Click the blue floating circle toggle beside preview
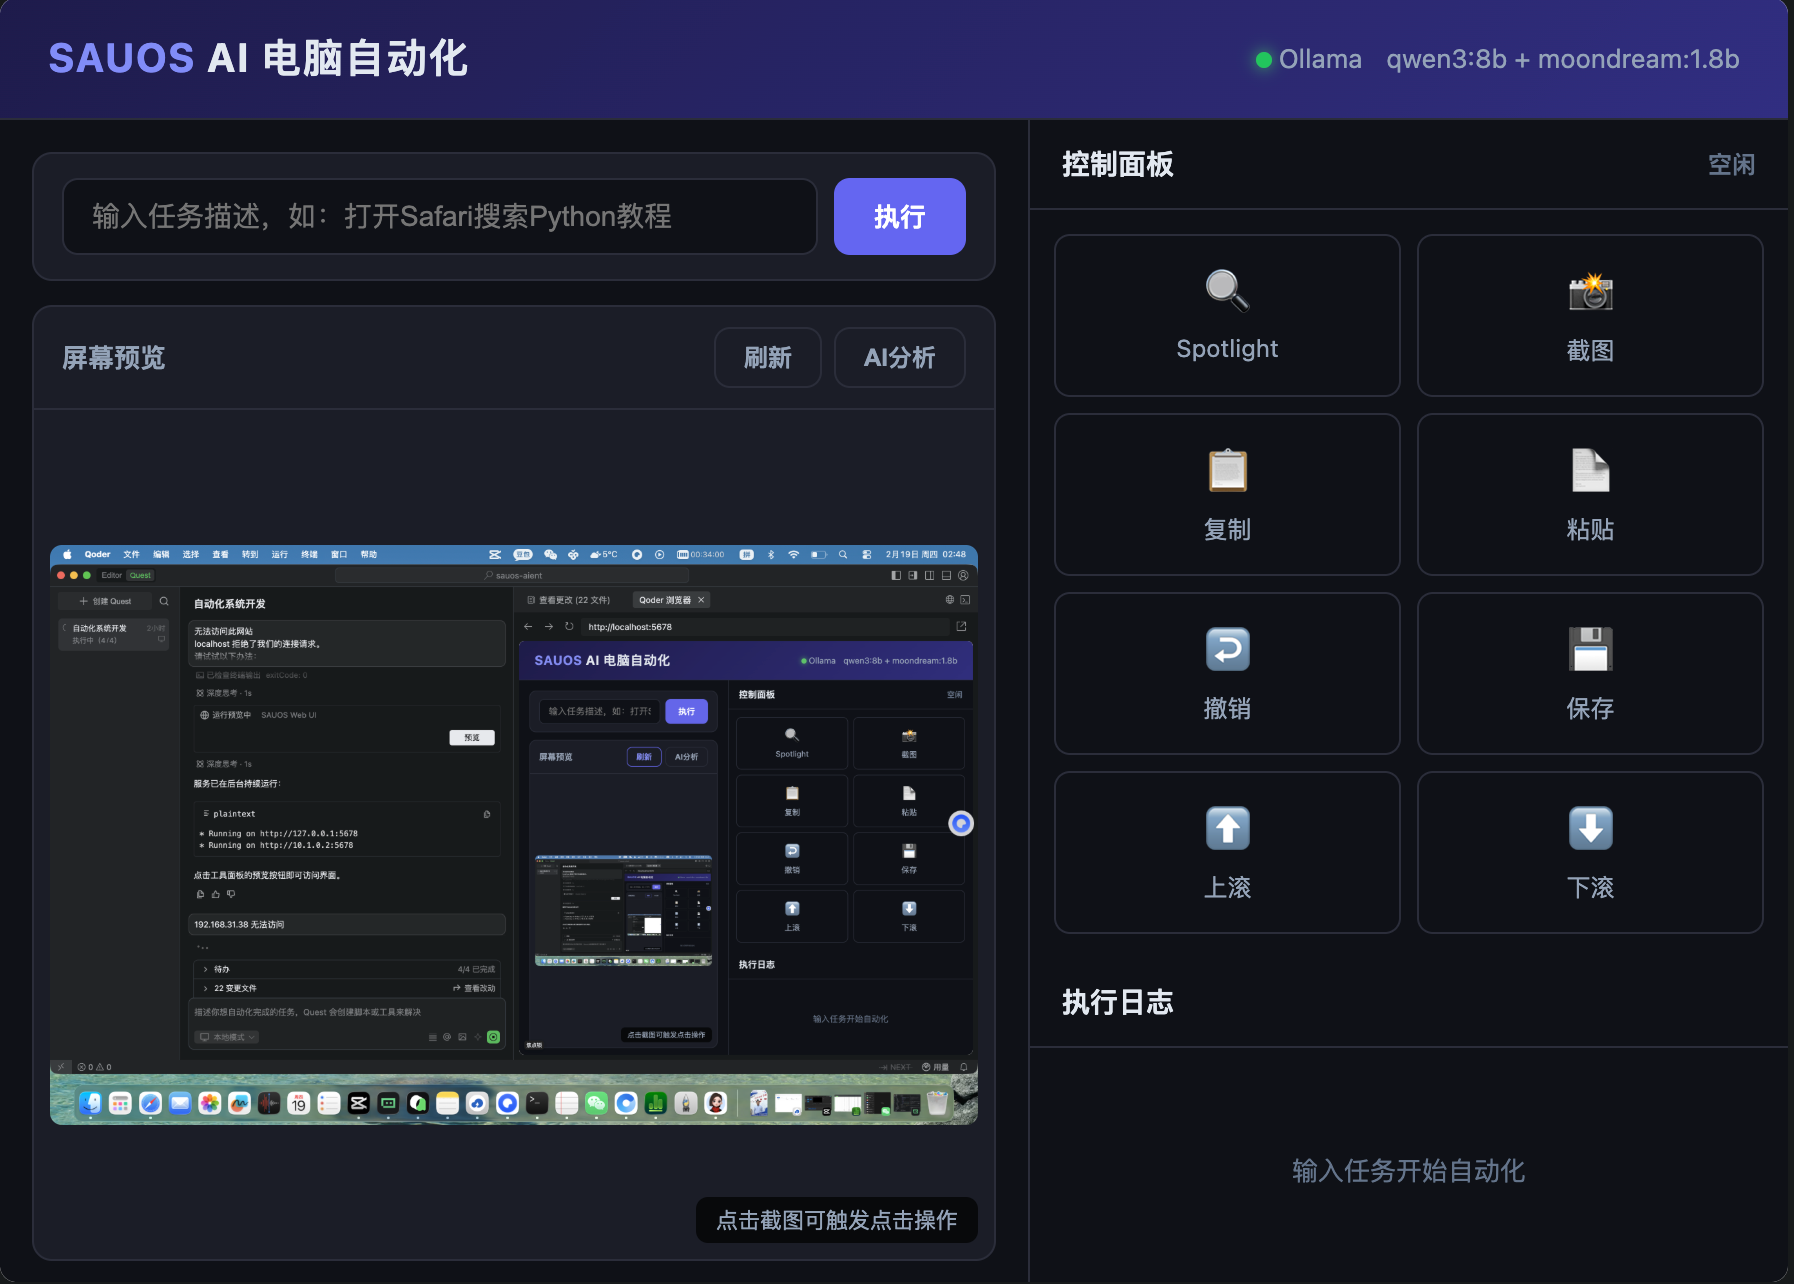 point(961,823)
